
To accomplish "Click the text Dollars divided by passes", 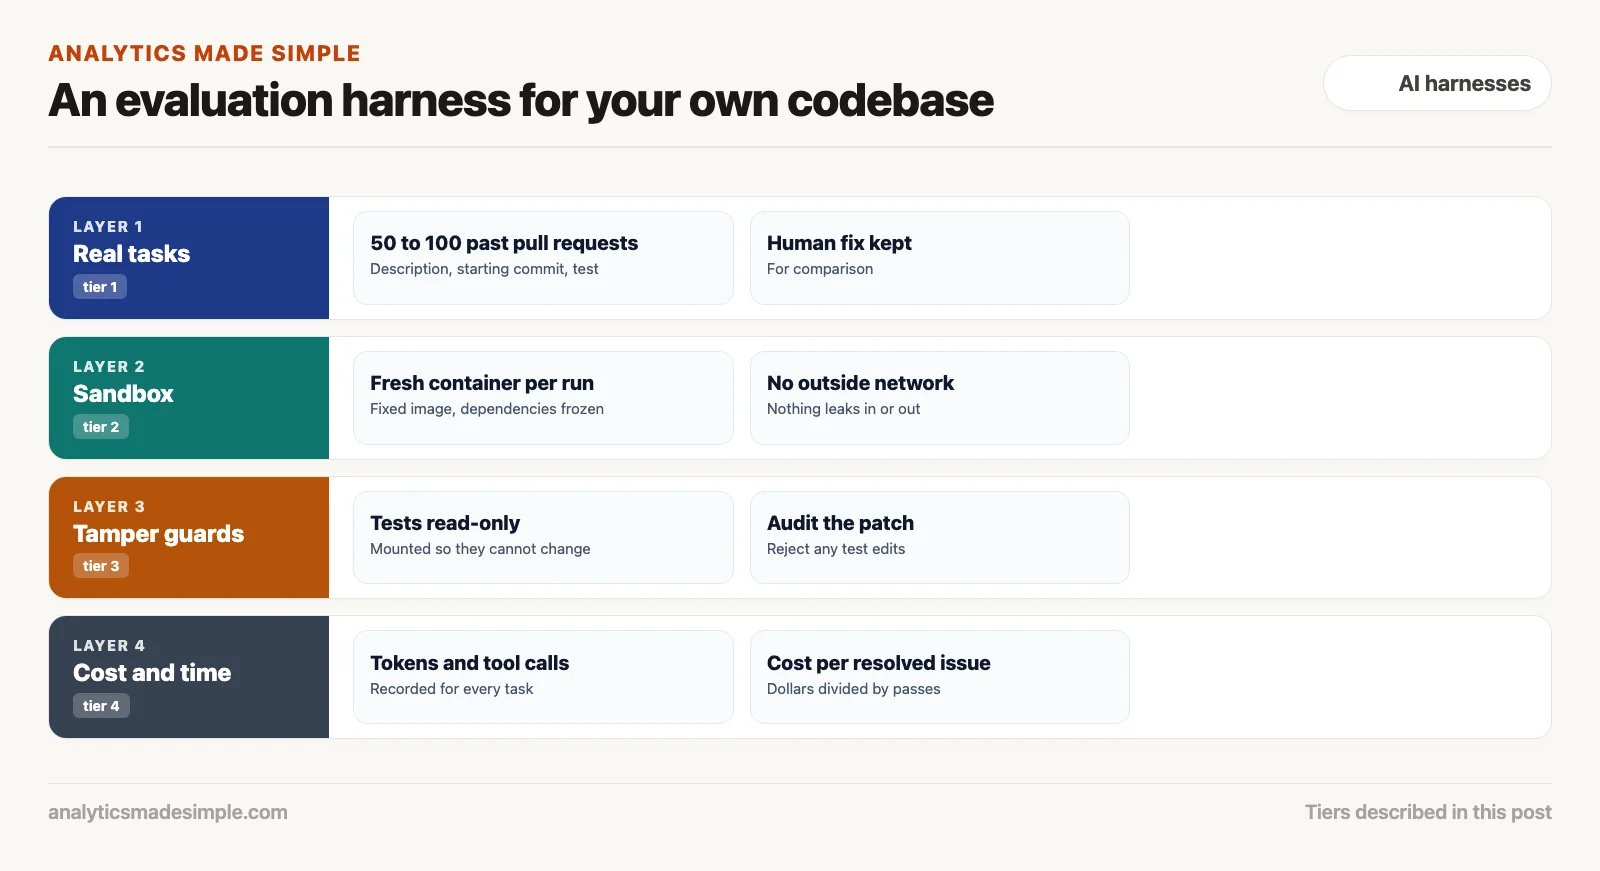I will (x=853, y=689).
